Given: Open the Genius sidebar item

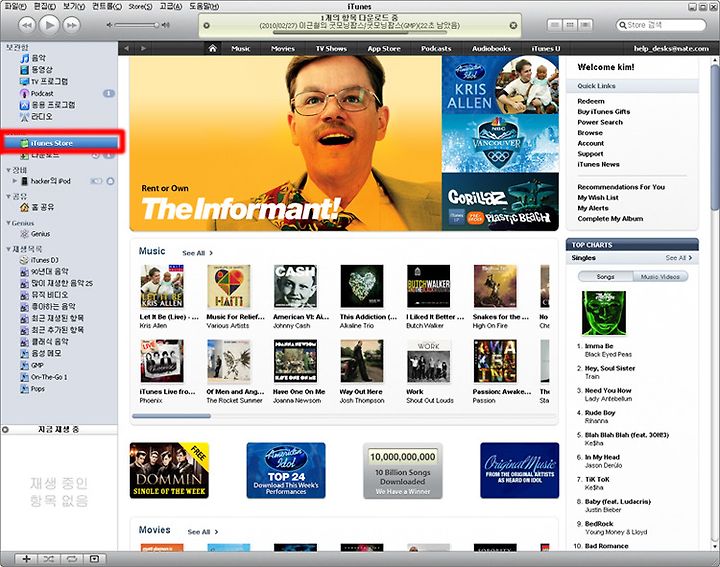Looking at the screenshot, I should coord(36,234).
